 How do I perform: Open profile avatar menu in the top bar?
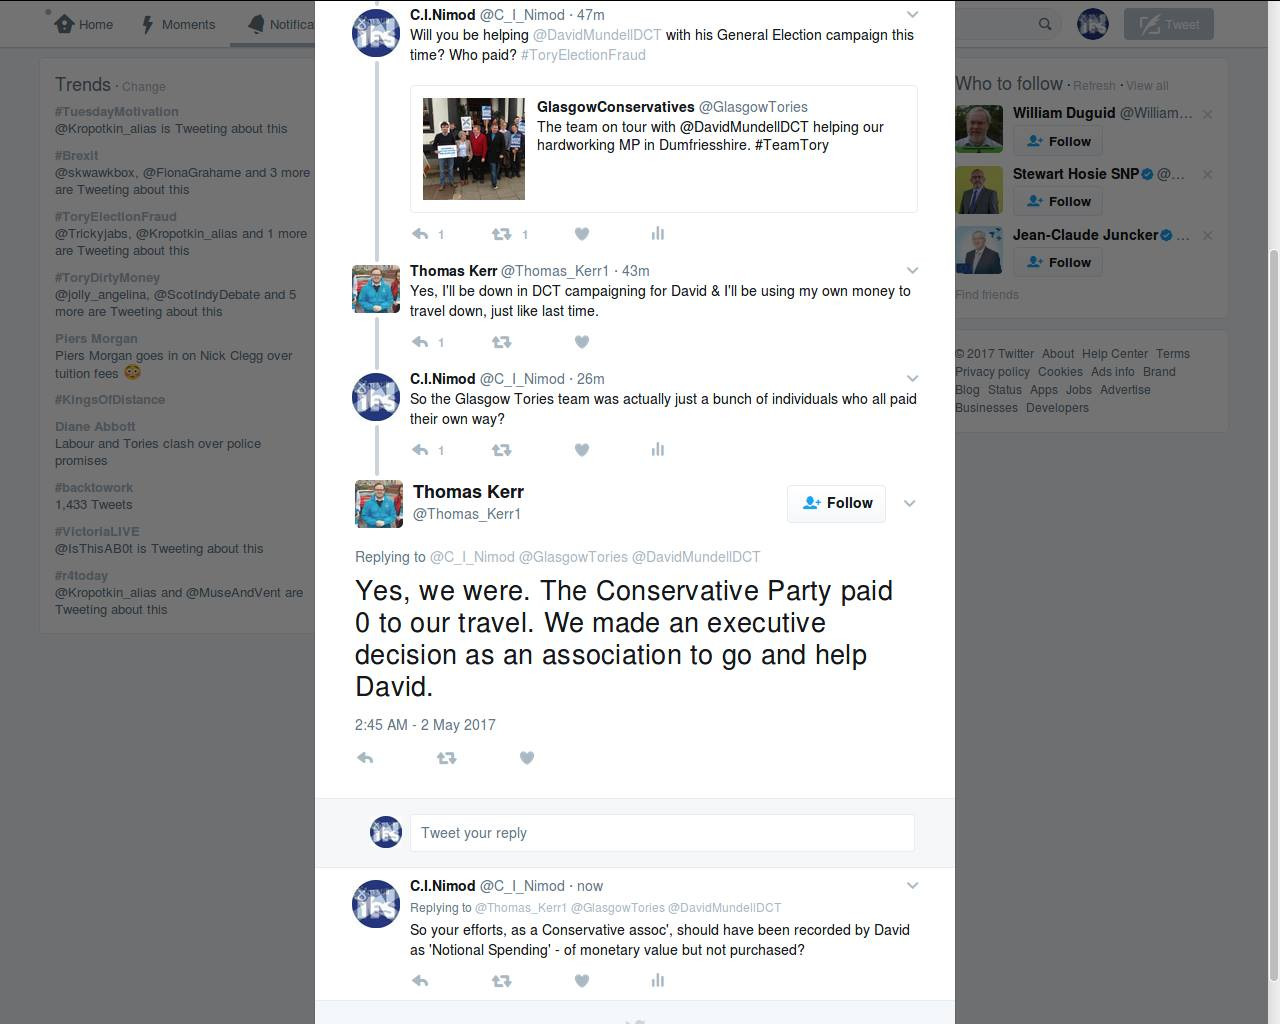[x=1093, y=24]
